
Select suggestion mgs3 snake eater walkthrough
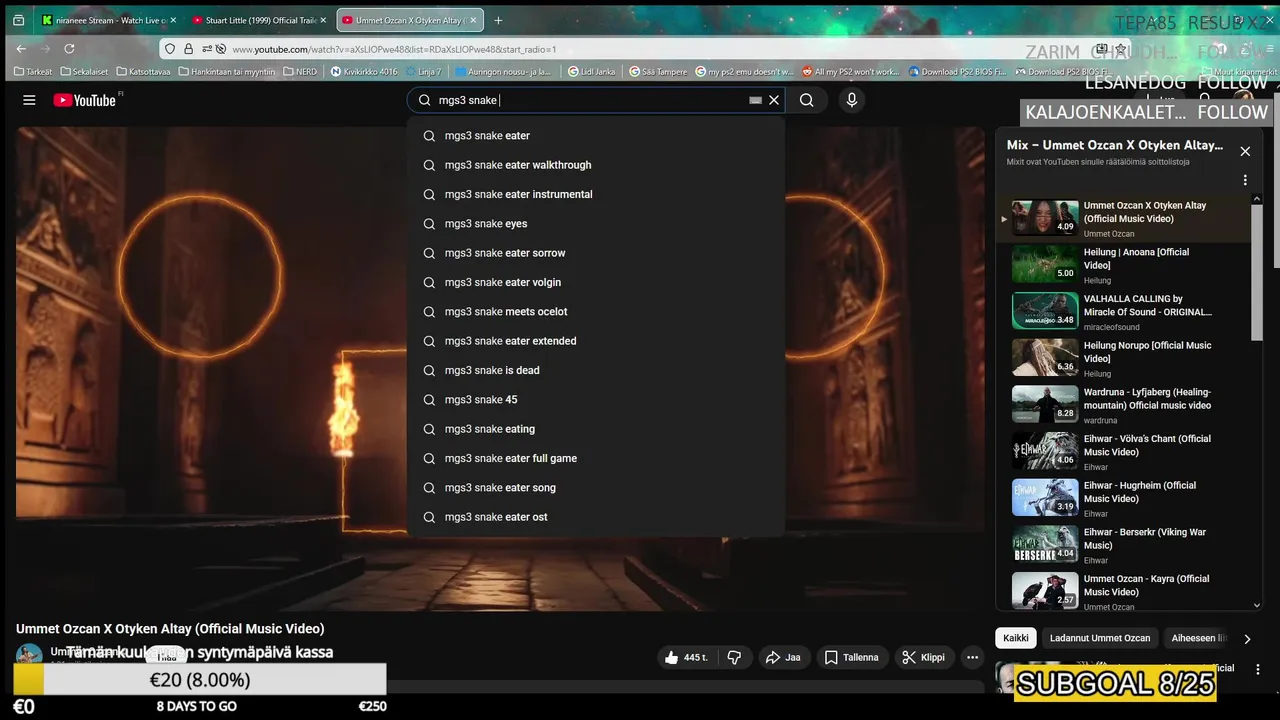click(596, 165)
